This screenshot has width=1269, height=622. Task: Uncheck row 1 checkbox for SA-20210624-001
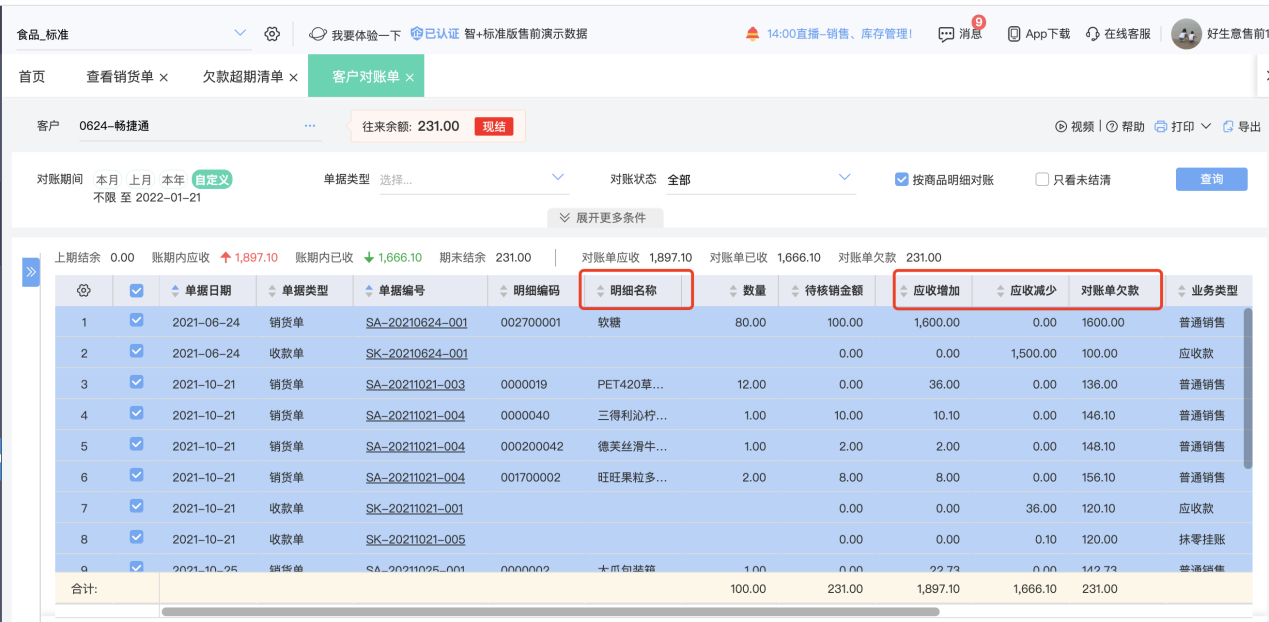point(137,321)
